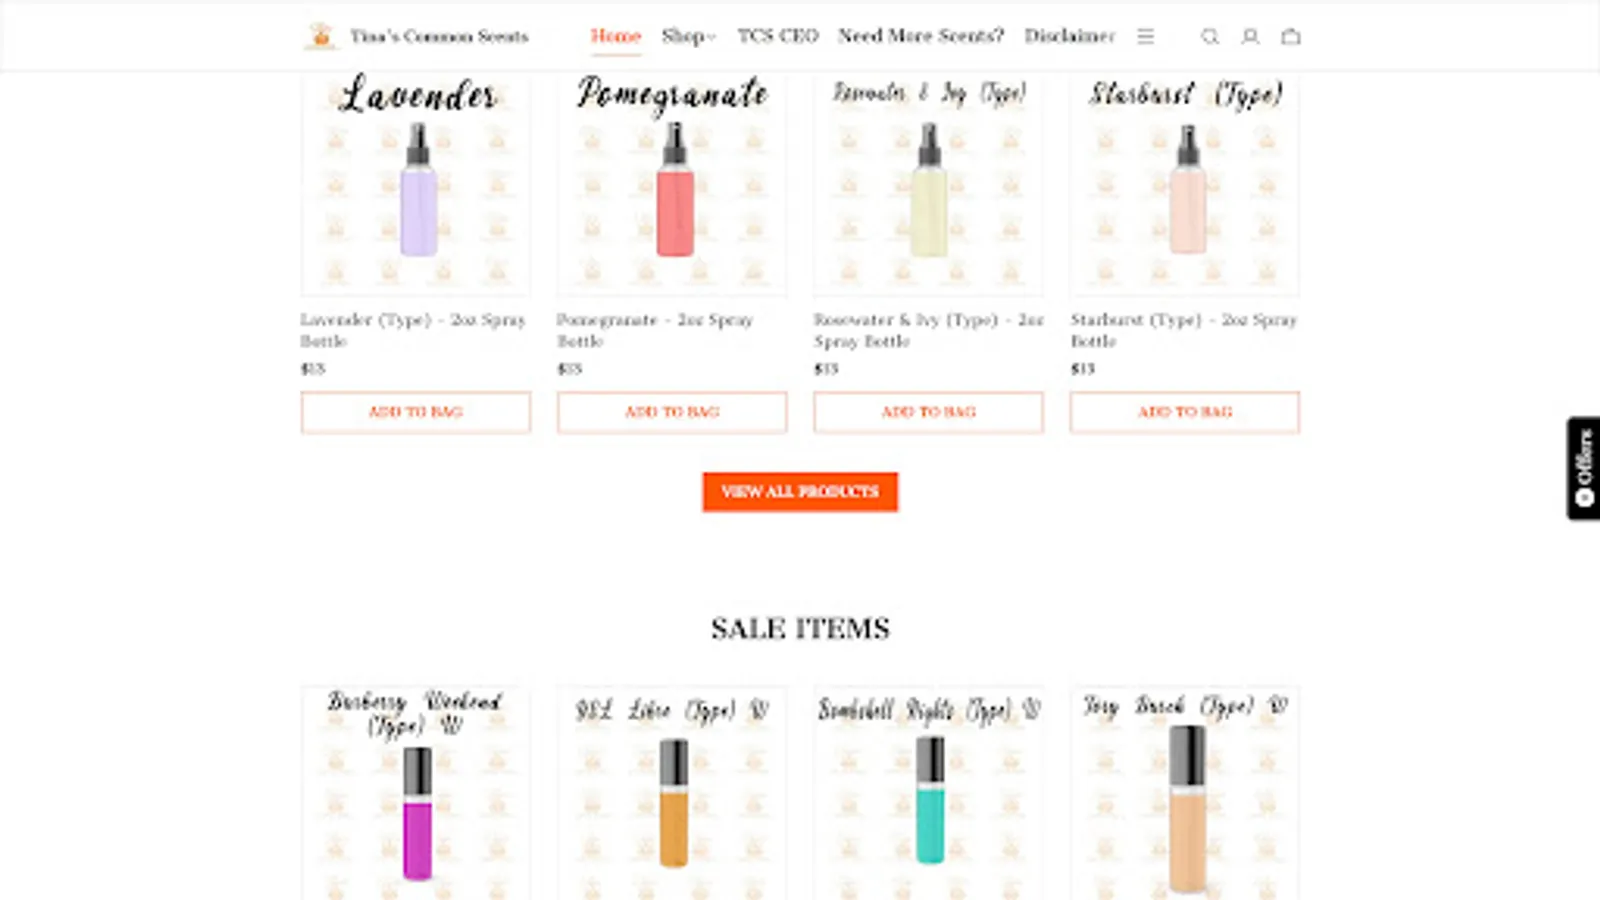Expand the Shop dropdown menu
Screen dimensions: 1600x900
tap(689, 36)
